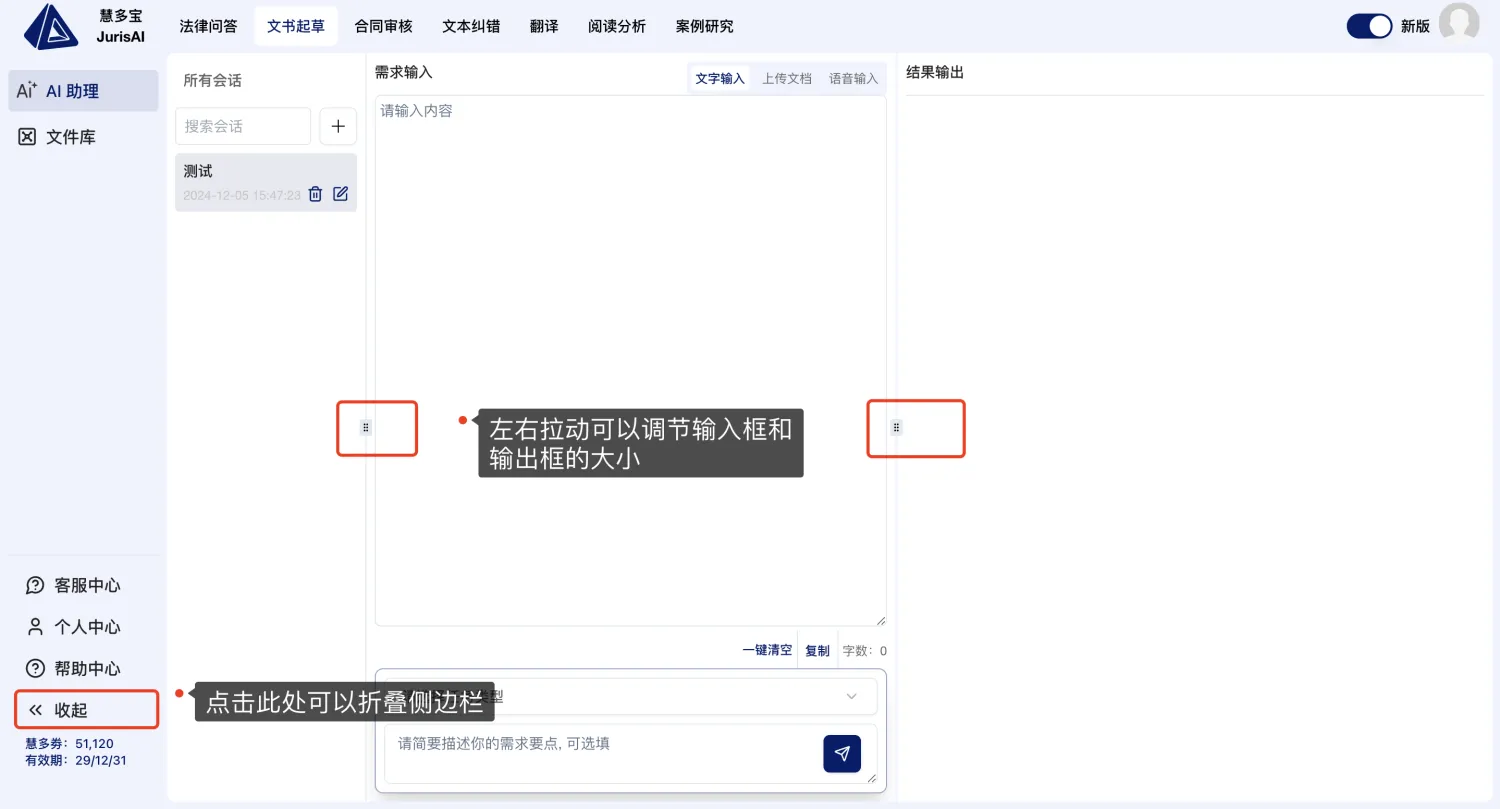Click the 一键清空 button
The image size is (1500, 809).
pyautogui.click(x=767, y=650)
